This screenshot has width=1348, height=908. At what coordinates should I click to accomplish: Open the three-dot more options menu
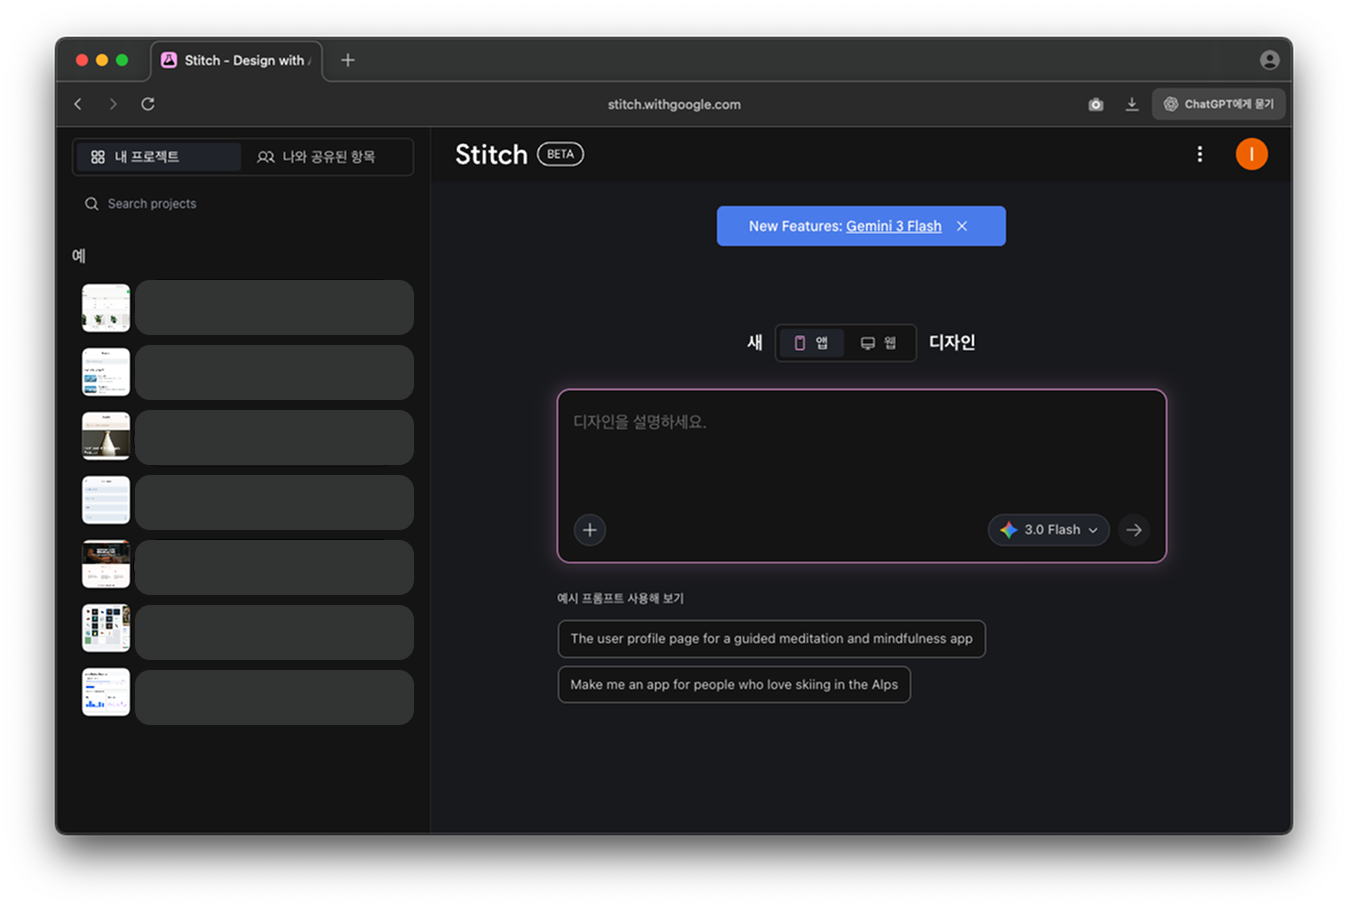[x=1200, y=154]
